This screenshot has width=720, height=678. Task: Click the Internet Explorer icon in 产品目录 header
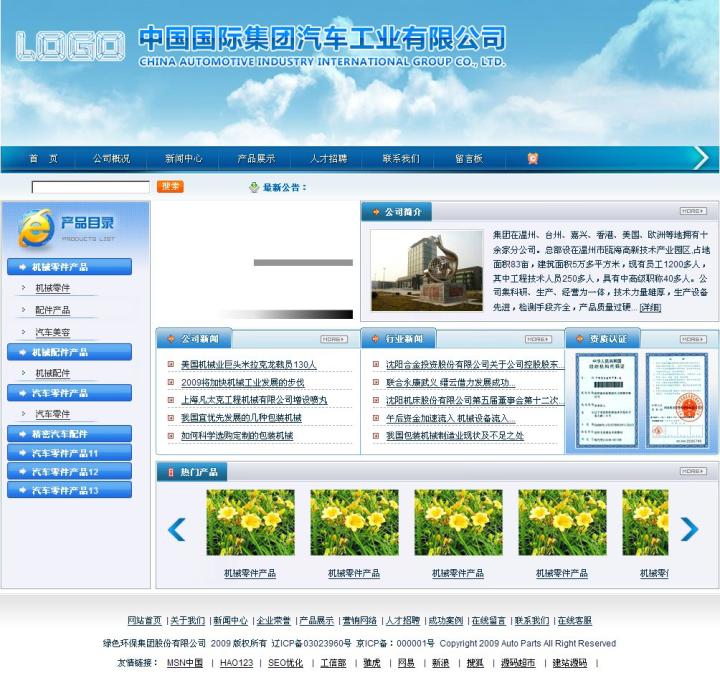(x=36, y=228)
